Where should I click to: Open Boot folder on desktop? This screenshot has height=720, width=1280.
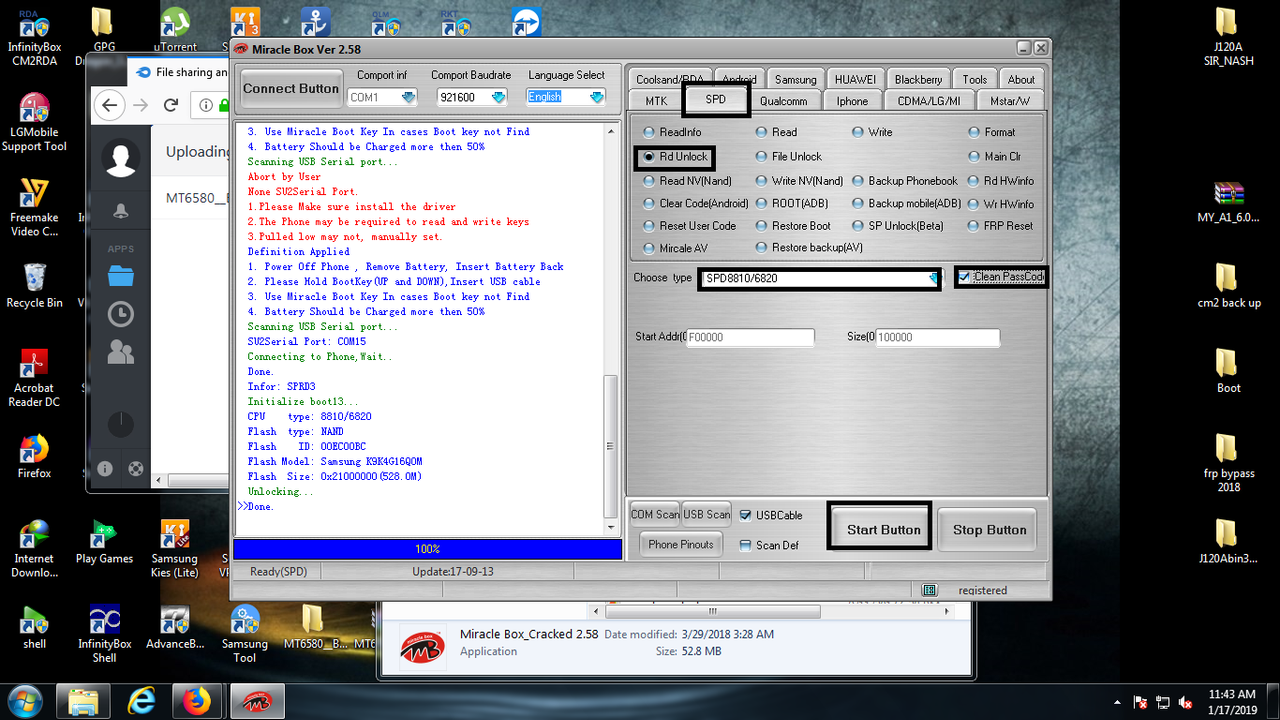pos(1229,370)
